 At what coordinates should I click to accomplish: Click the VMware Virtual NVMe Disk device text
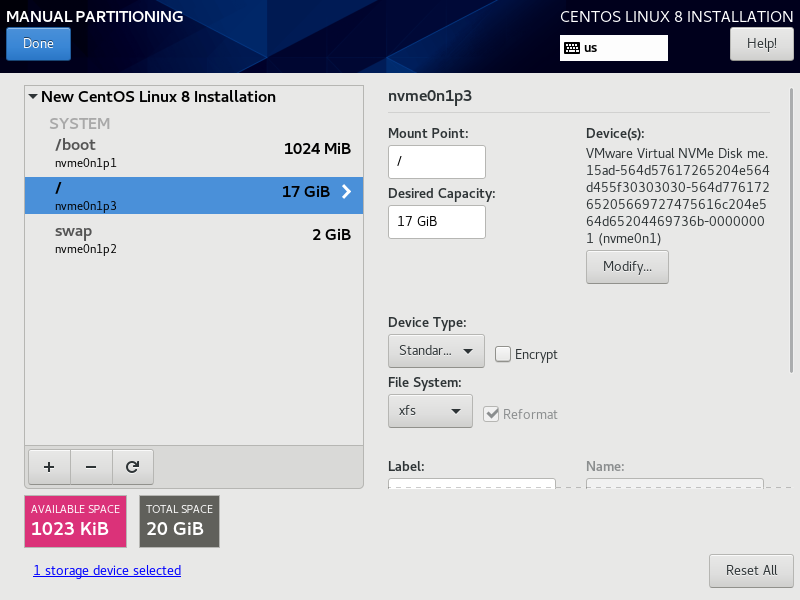click(677, 196)
